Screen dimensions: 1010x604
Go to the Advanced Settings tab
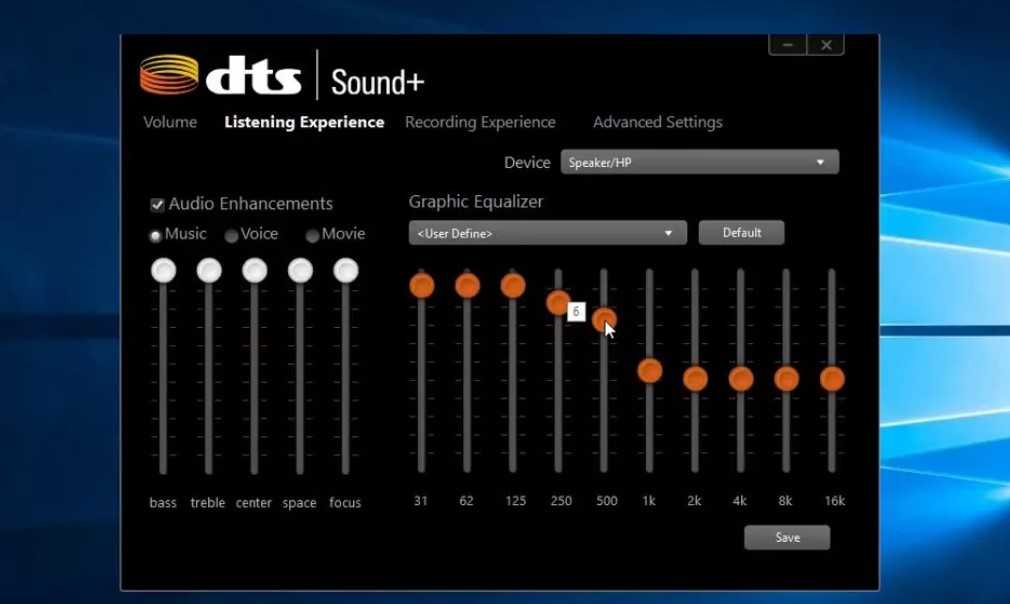point(658,122)
